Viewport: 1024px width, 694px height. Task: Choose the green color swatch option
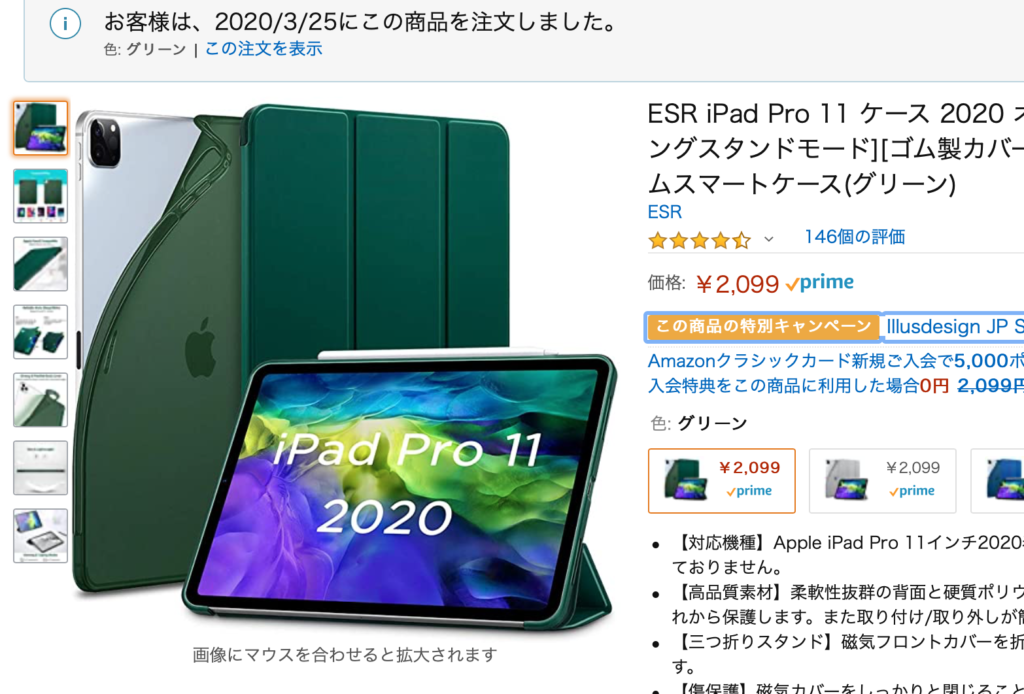[x=722, y=481]
